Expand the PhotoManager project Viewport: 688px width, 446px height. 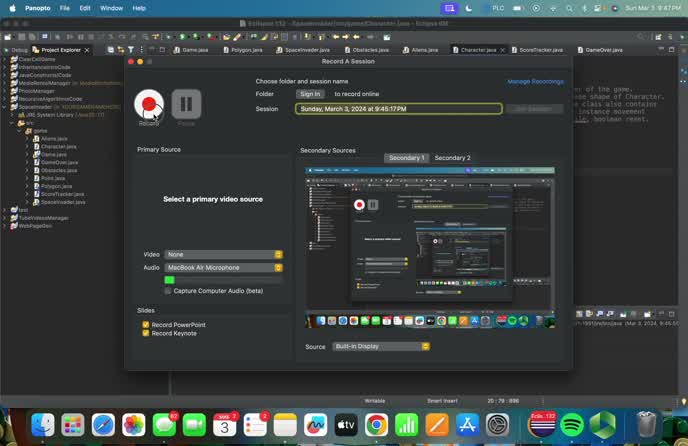coord(5,91)
